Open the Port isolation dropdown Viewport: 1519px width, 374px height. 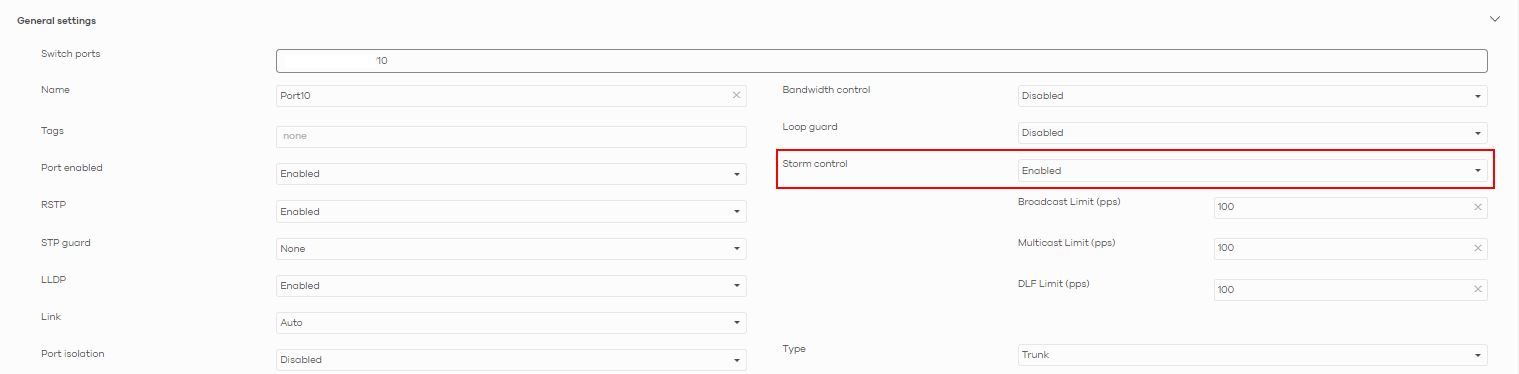(x=511, y=360)
